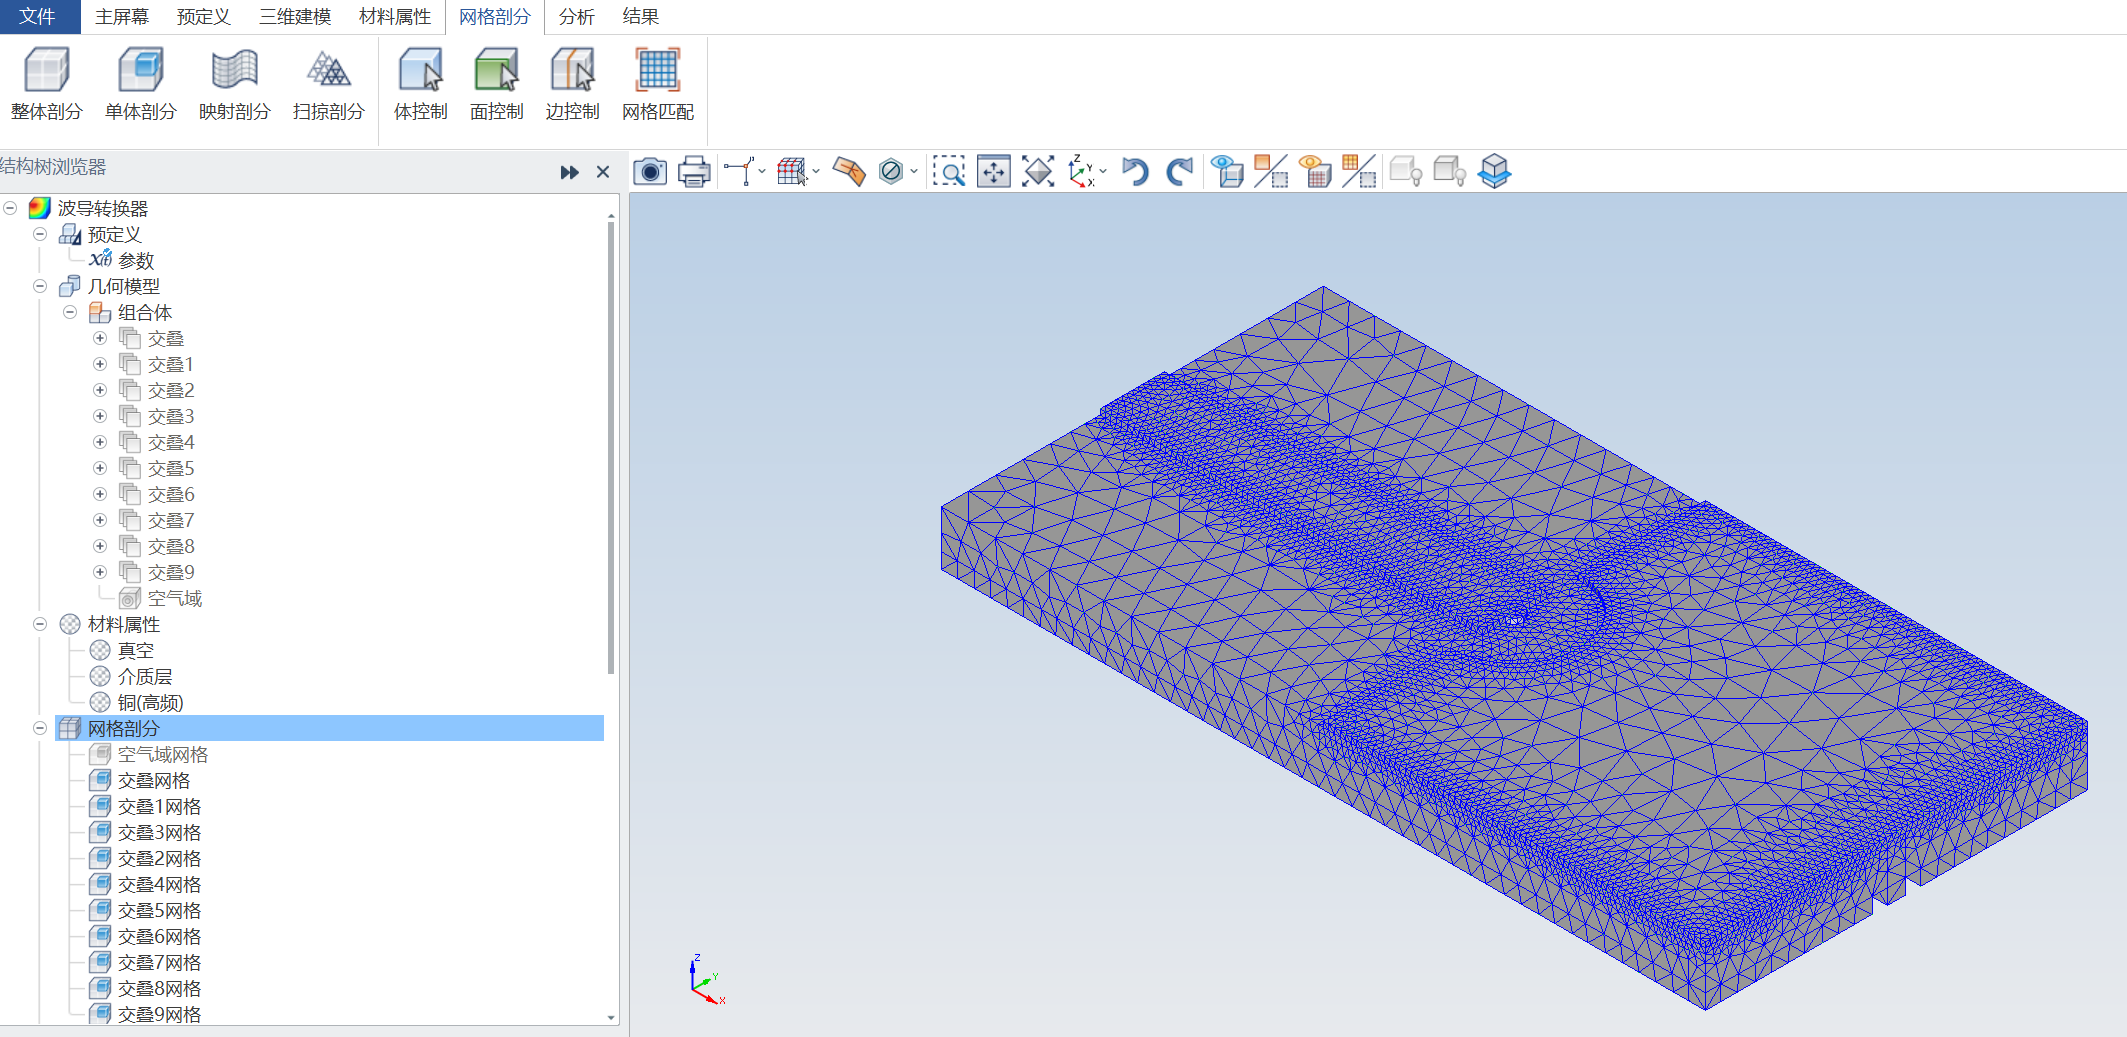
Task: Open dropdown arrow beside hexagon filter icon
Action: click(x=914, y=172)
